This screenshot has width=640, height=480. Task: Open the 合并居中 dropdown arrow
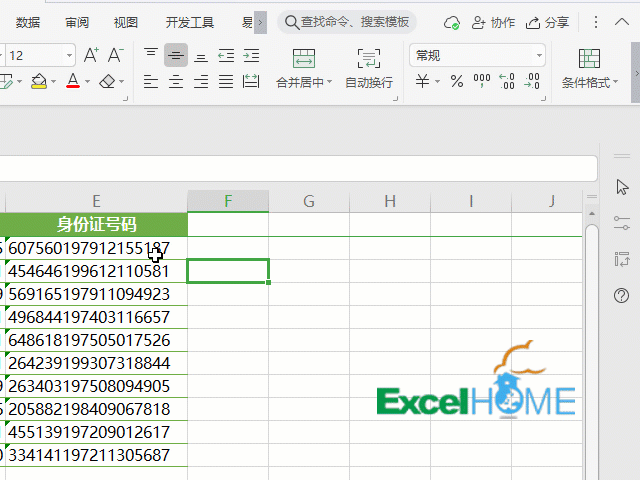coord(329,82)
